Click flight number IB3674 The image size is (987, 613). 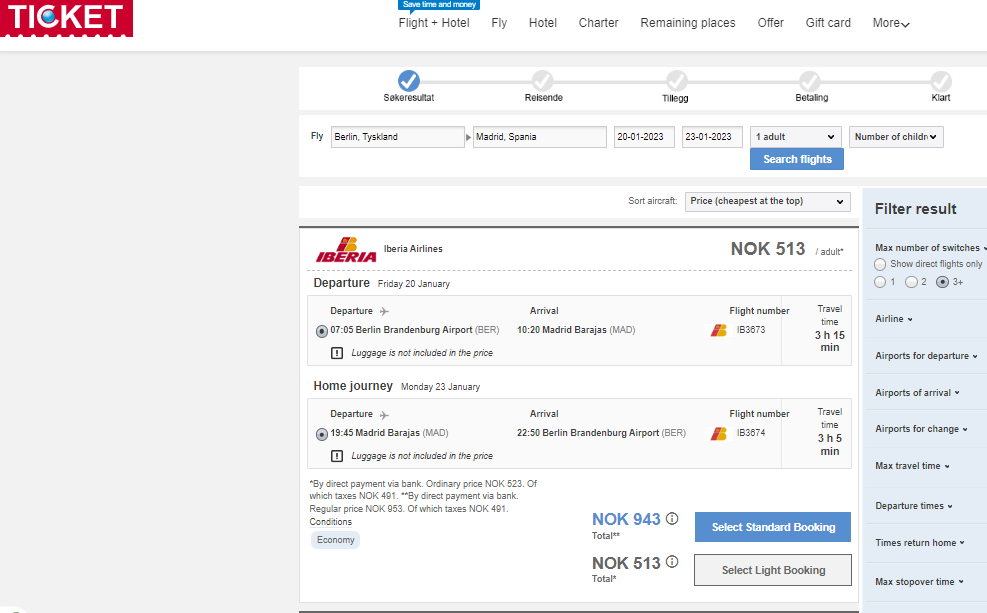point(751,433)
